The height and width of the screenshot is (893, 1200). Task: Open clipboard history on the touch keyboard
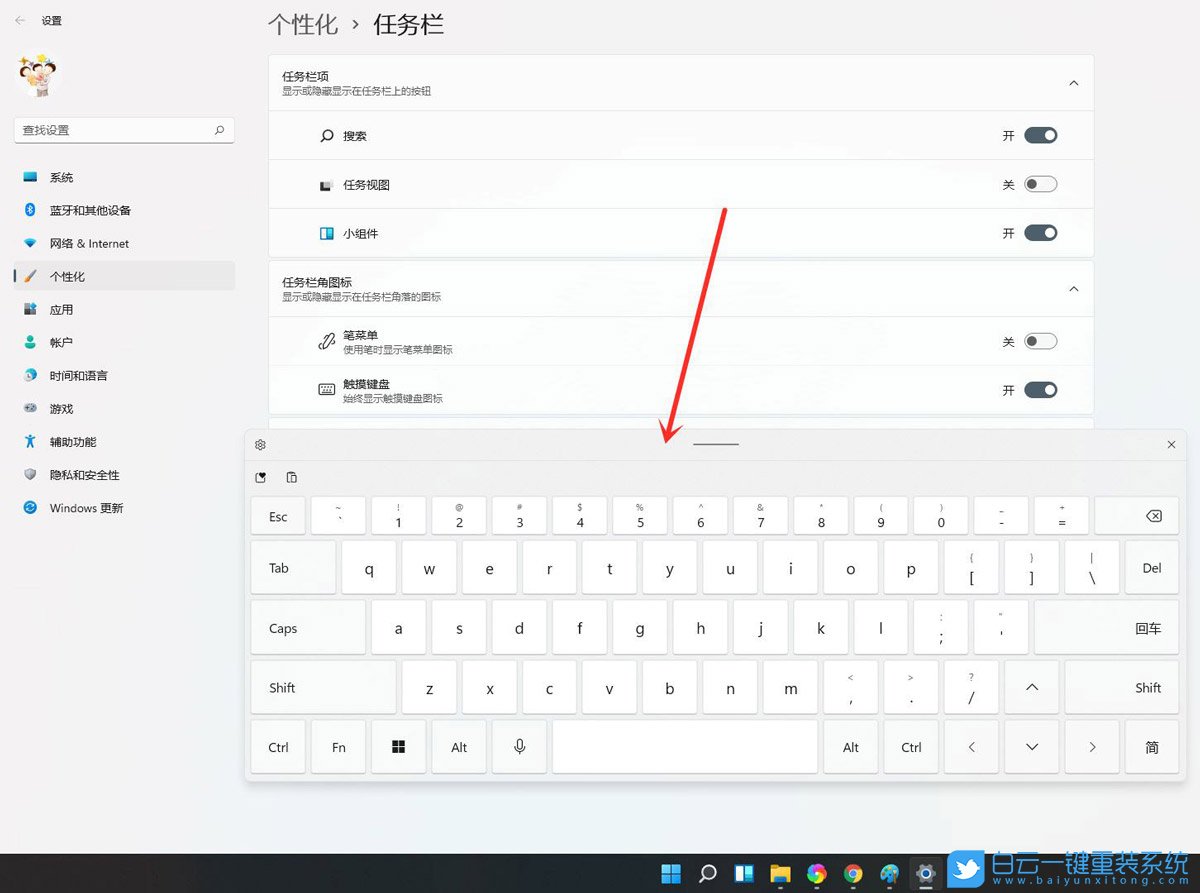[291, 477]
